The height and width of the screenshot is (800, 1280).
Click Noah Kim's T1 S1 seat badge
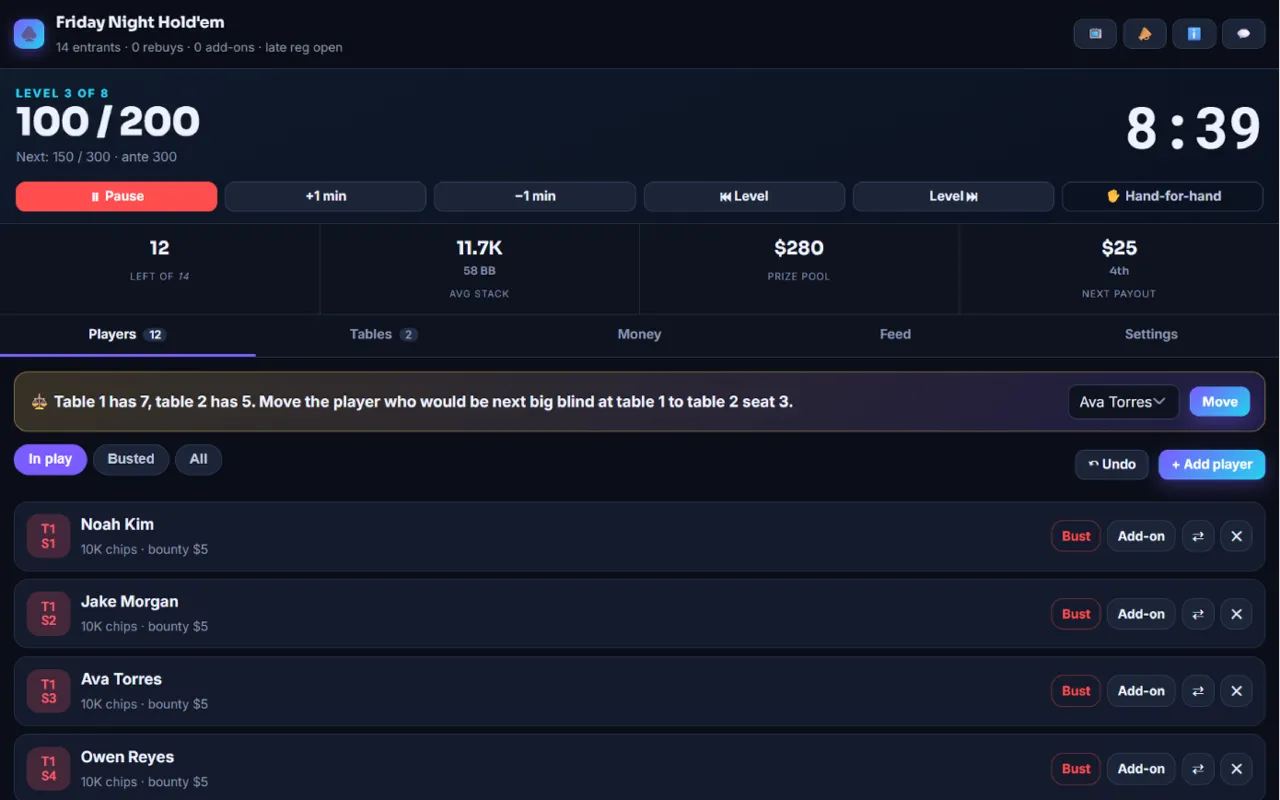(48, 536)
